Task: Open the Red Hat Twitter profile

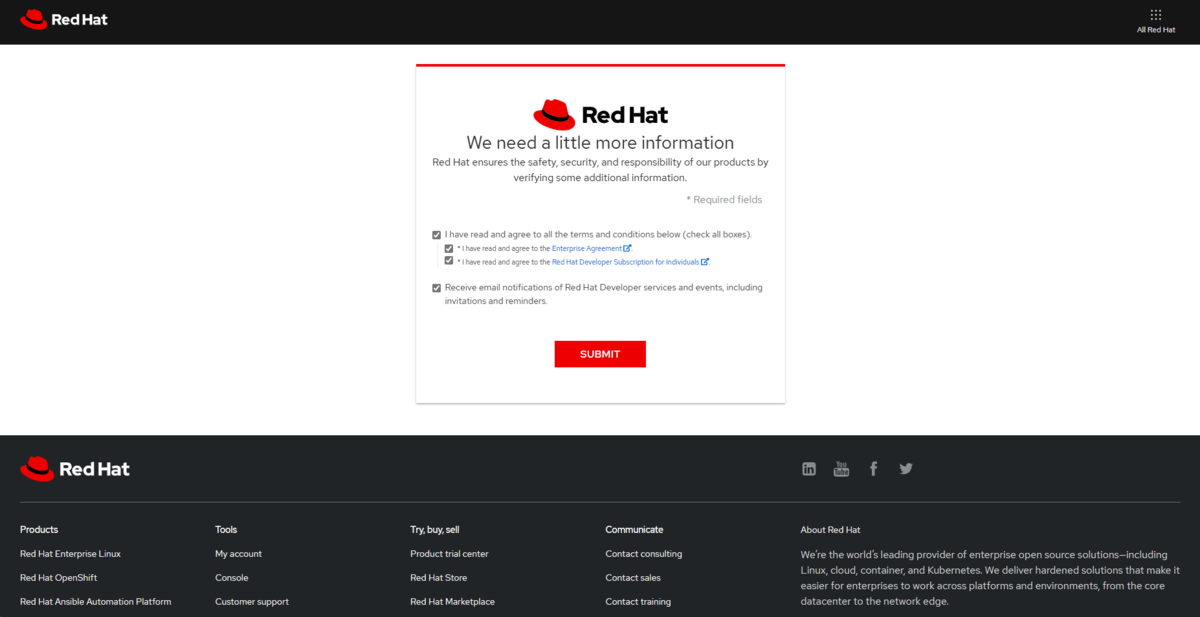Action: coord(906,468)
